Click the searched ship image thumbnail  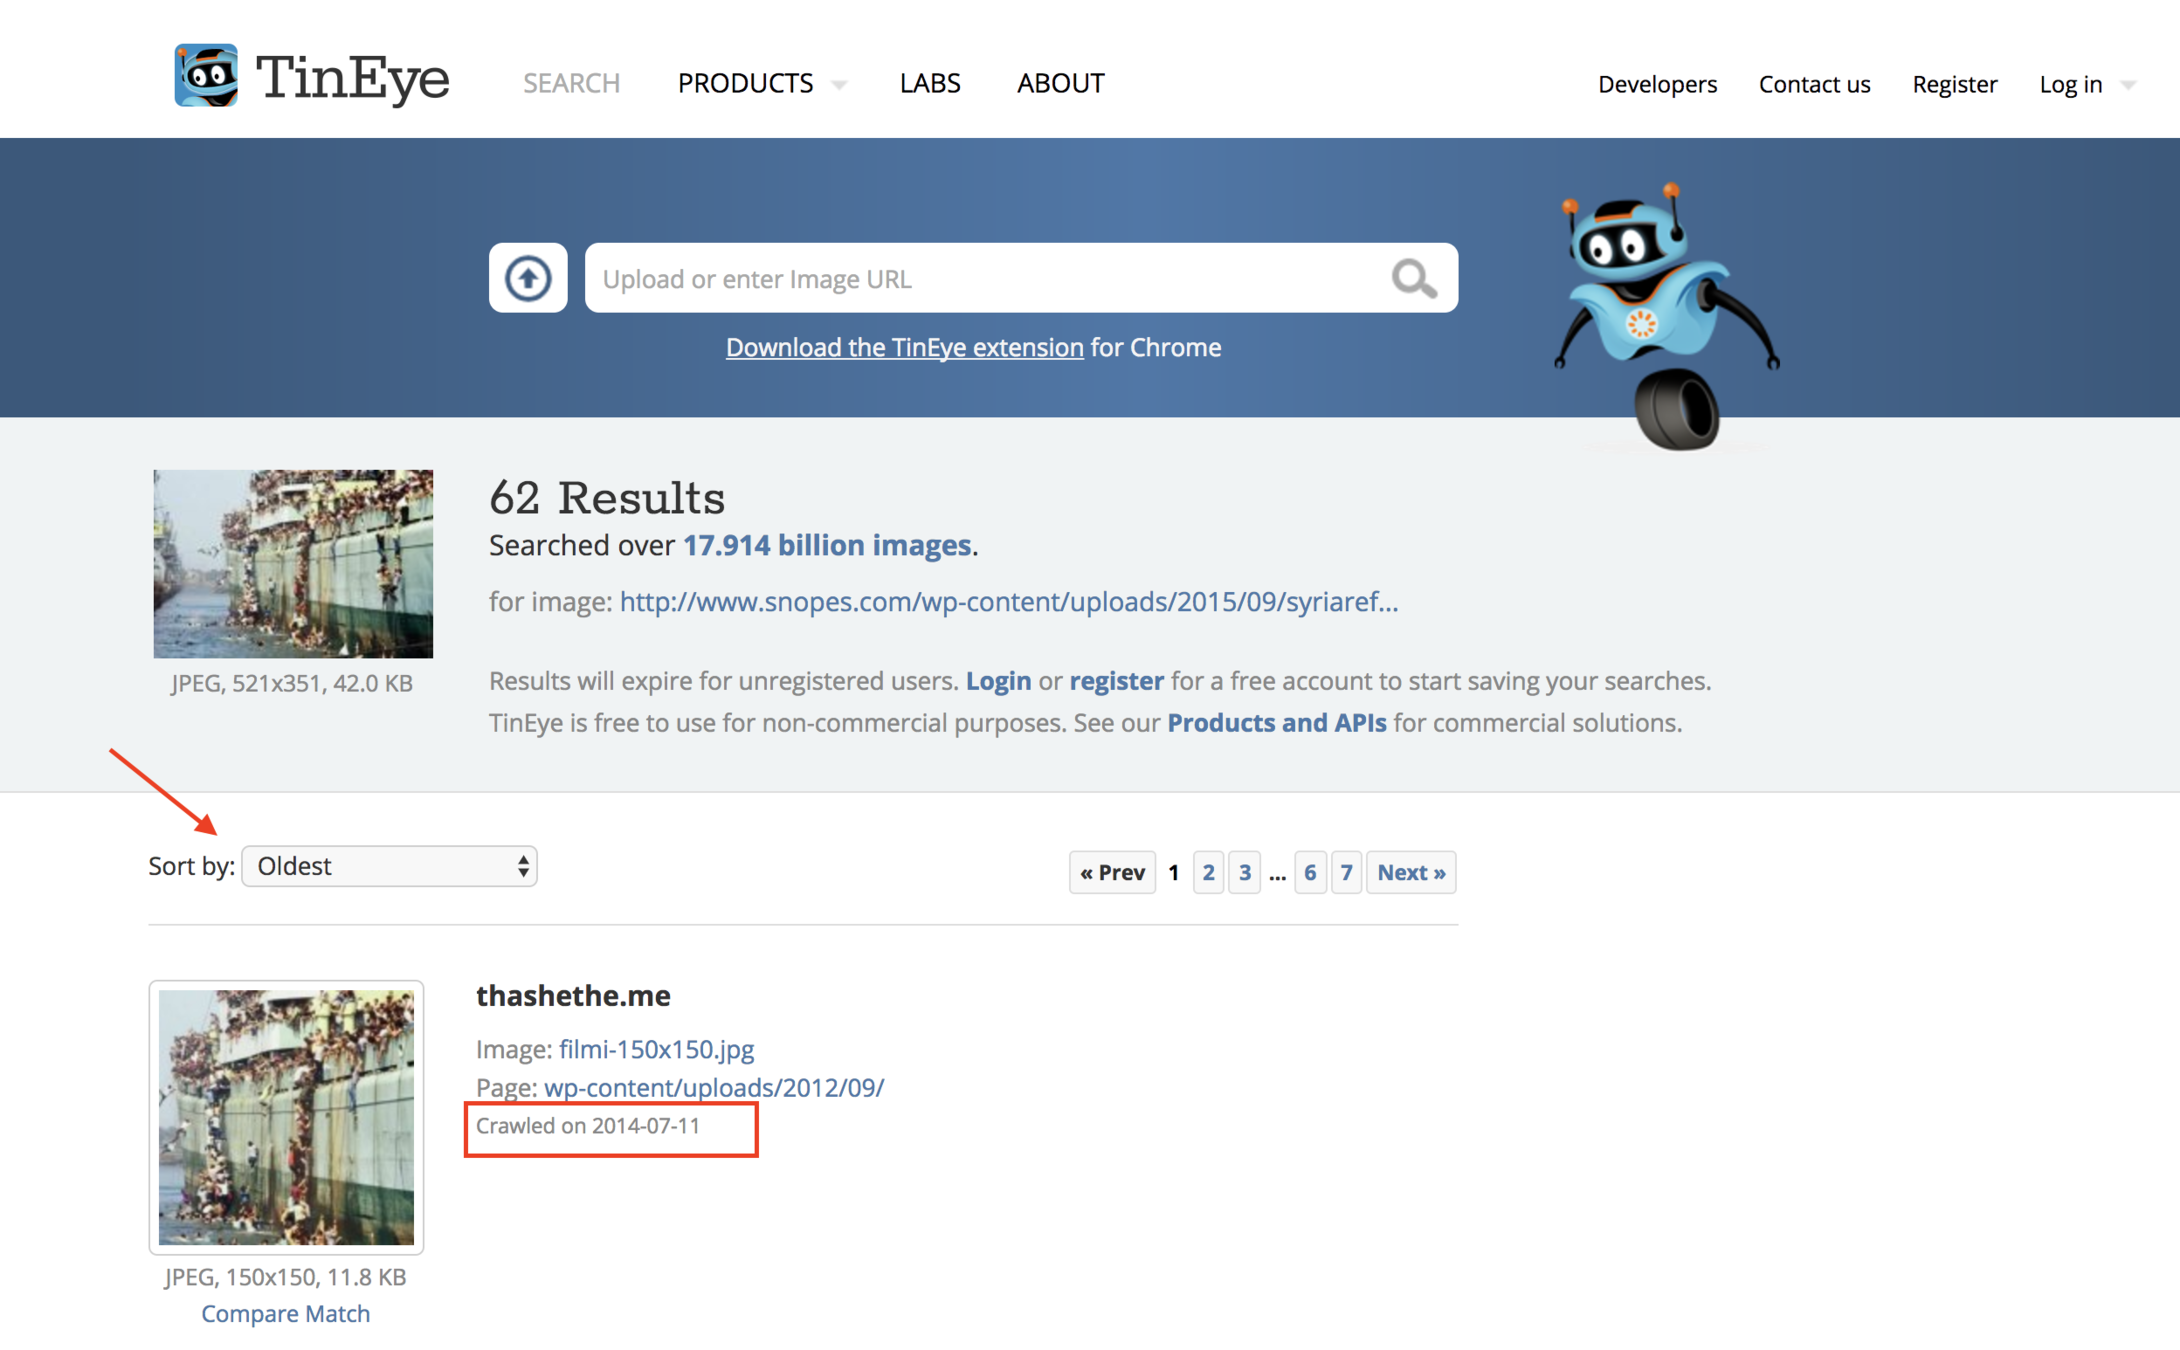(293, 564)
